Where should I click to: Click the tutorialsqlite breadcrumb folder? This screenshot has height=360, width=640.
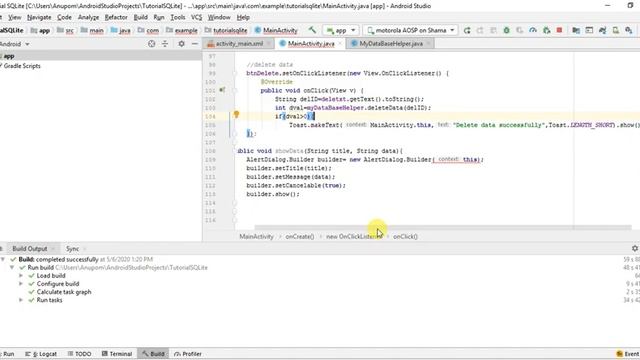pos(226,30)
